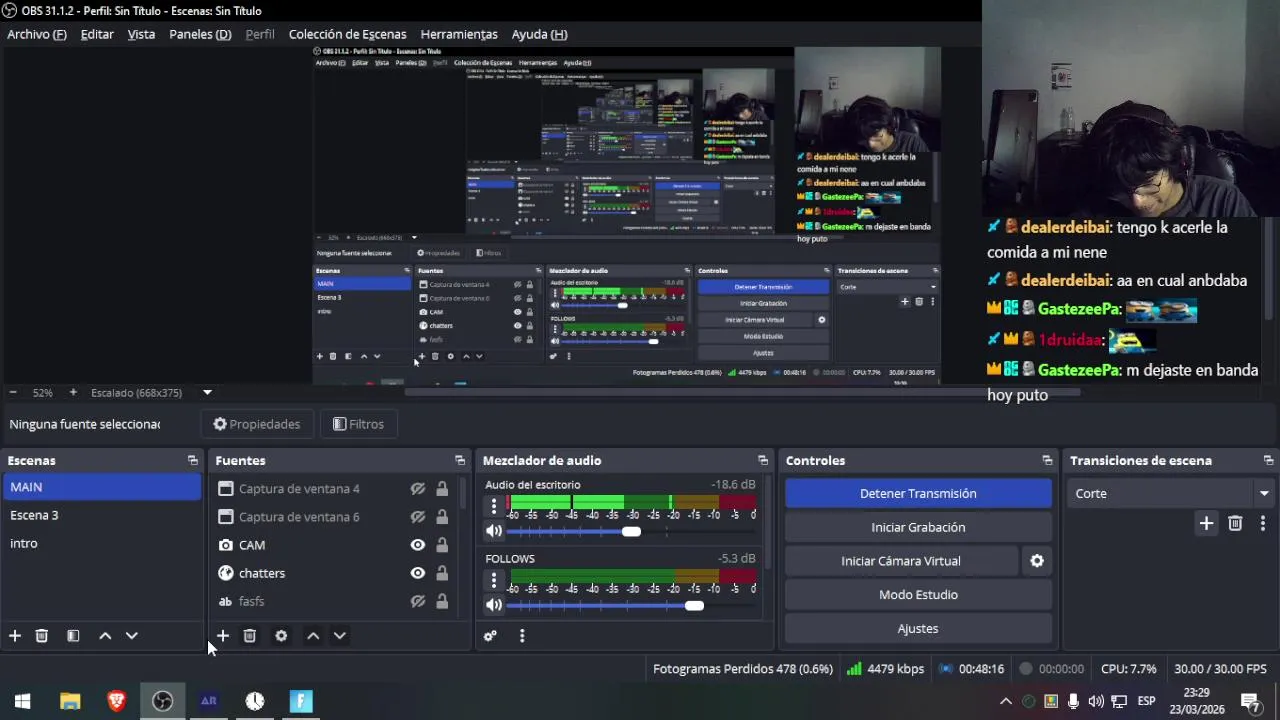Viewport: 1280px width, 720px height.
Task: Click Propiedades button above panels
Action: coord(257,424)
